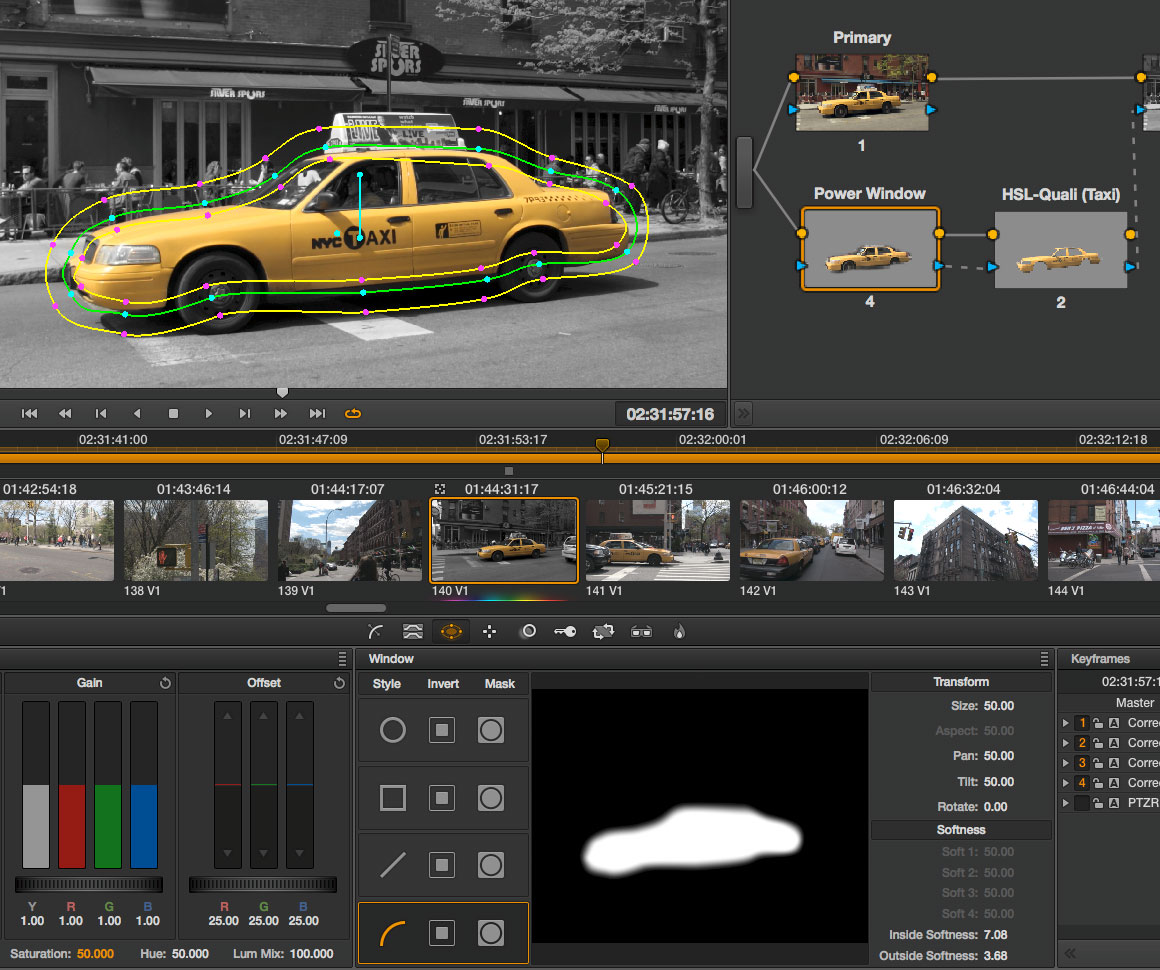The width and height of the screenshot is (1160, 970).
Task: Toggle the Mask option for the square window
Action: pyautogui.click(x=490, y=797)
